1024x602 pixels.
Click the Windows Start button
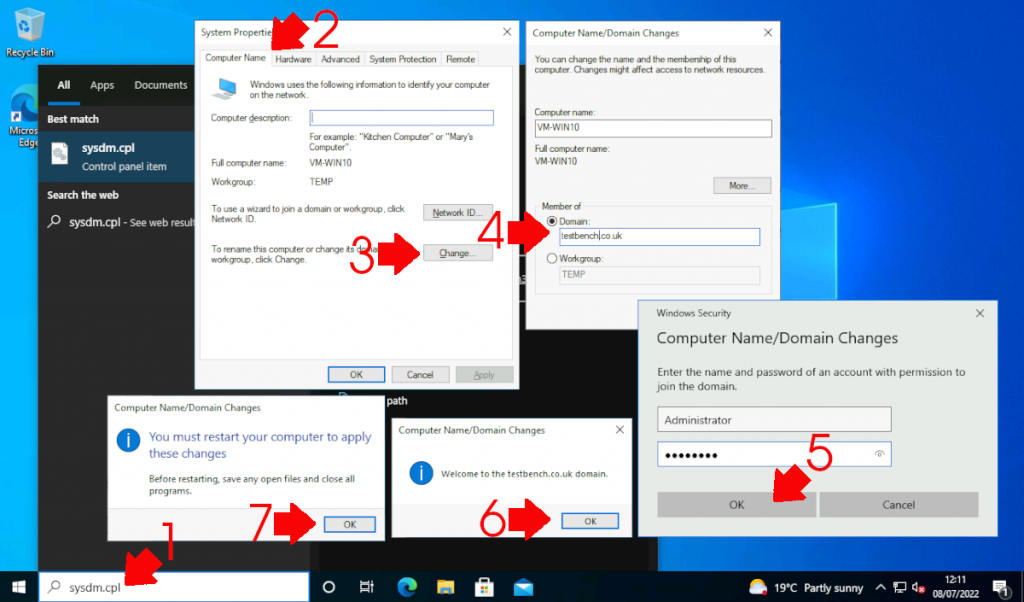click(x=18, y=587)
